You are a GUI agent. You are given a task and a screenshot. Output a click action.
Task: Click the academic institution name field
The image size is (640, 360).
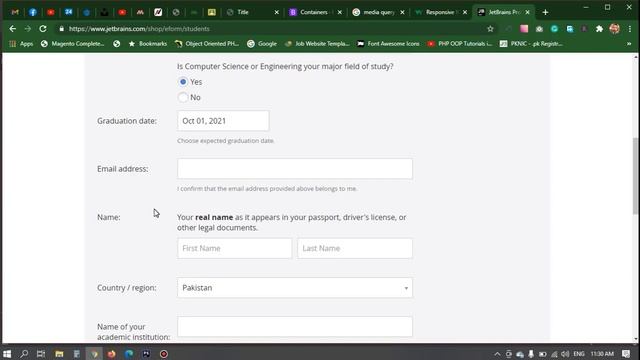click(295, 327)
